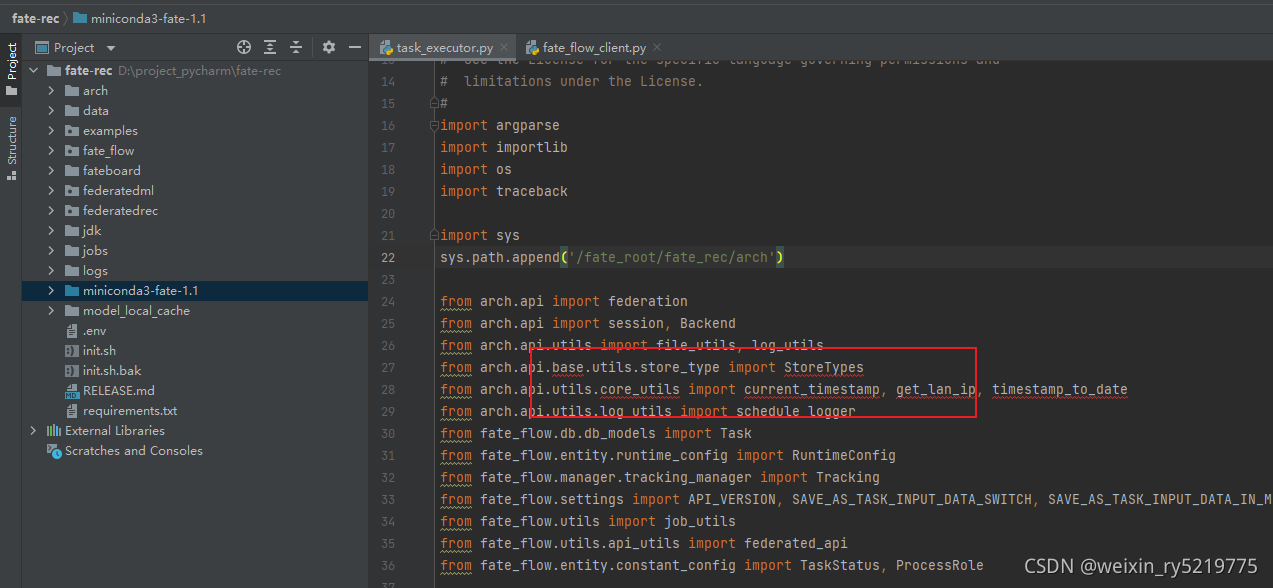Expand the fate_flow folder
Image resolution: width=1273 pixels, height=588 pixels.
point(51,151)
